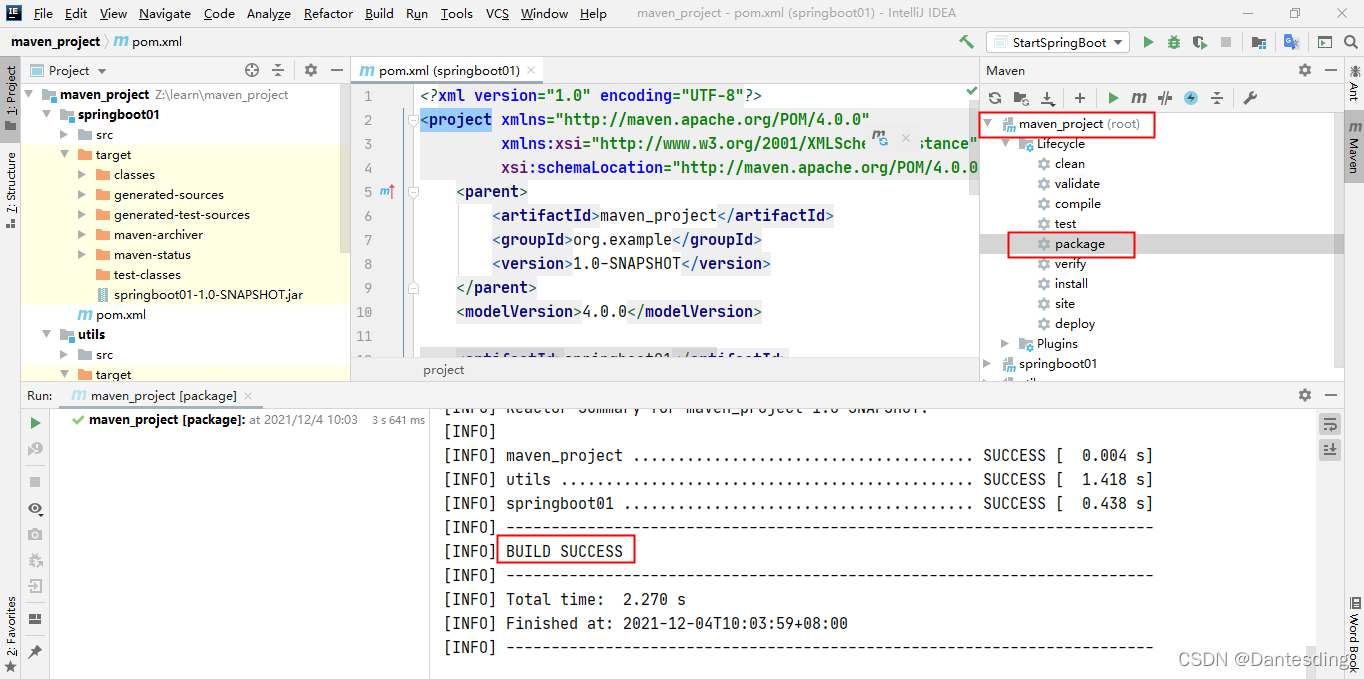Screen dimensions: 1364x679
Task: Locate the opened file in the Project panel
Action: (252, 70)
